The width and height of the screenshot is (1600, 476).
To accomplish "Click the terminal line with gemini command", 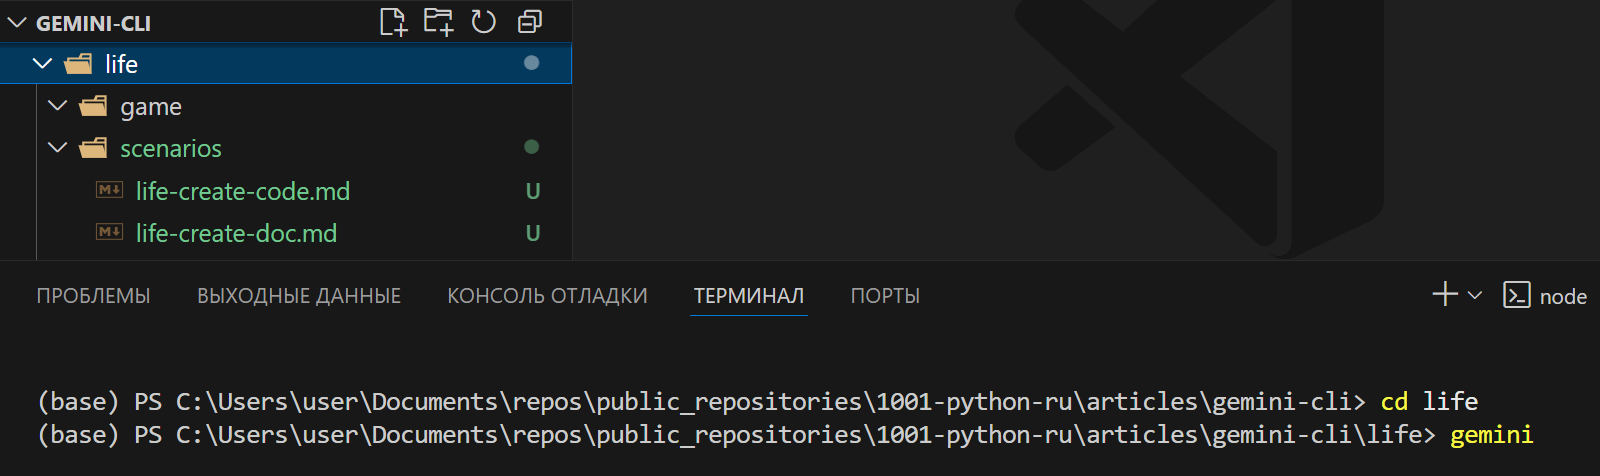I will coord(784,435).
